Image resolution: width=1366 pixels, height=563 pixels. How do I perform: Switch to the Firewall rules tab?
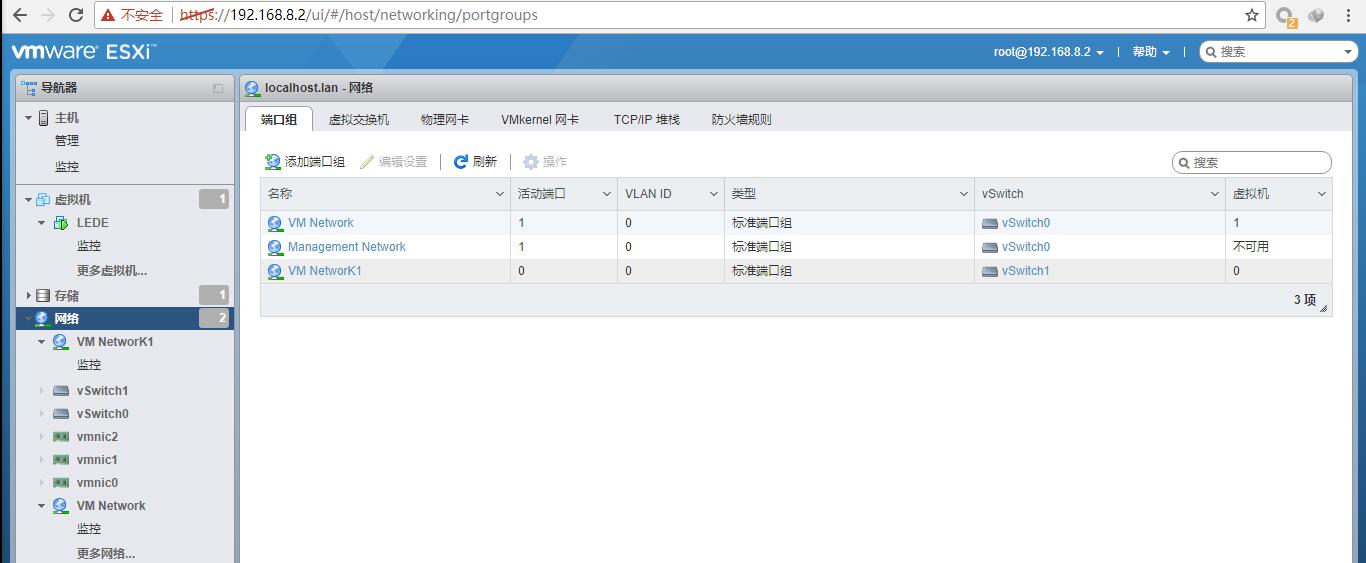(x=742, y=119)
